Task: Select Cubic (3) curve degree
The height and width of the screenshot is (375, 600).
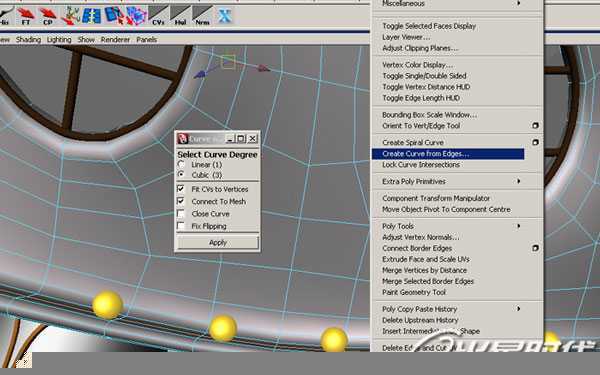Action: coord(181,175)
